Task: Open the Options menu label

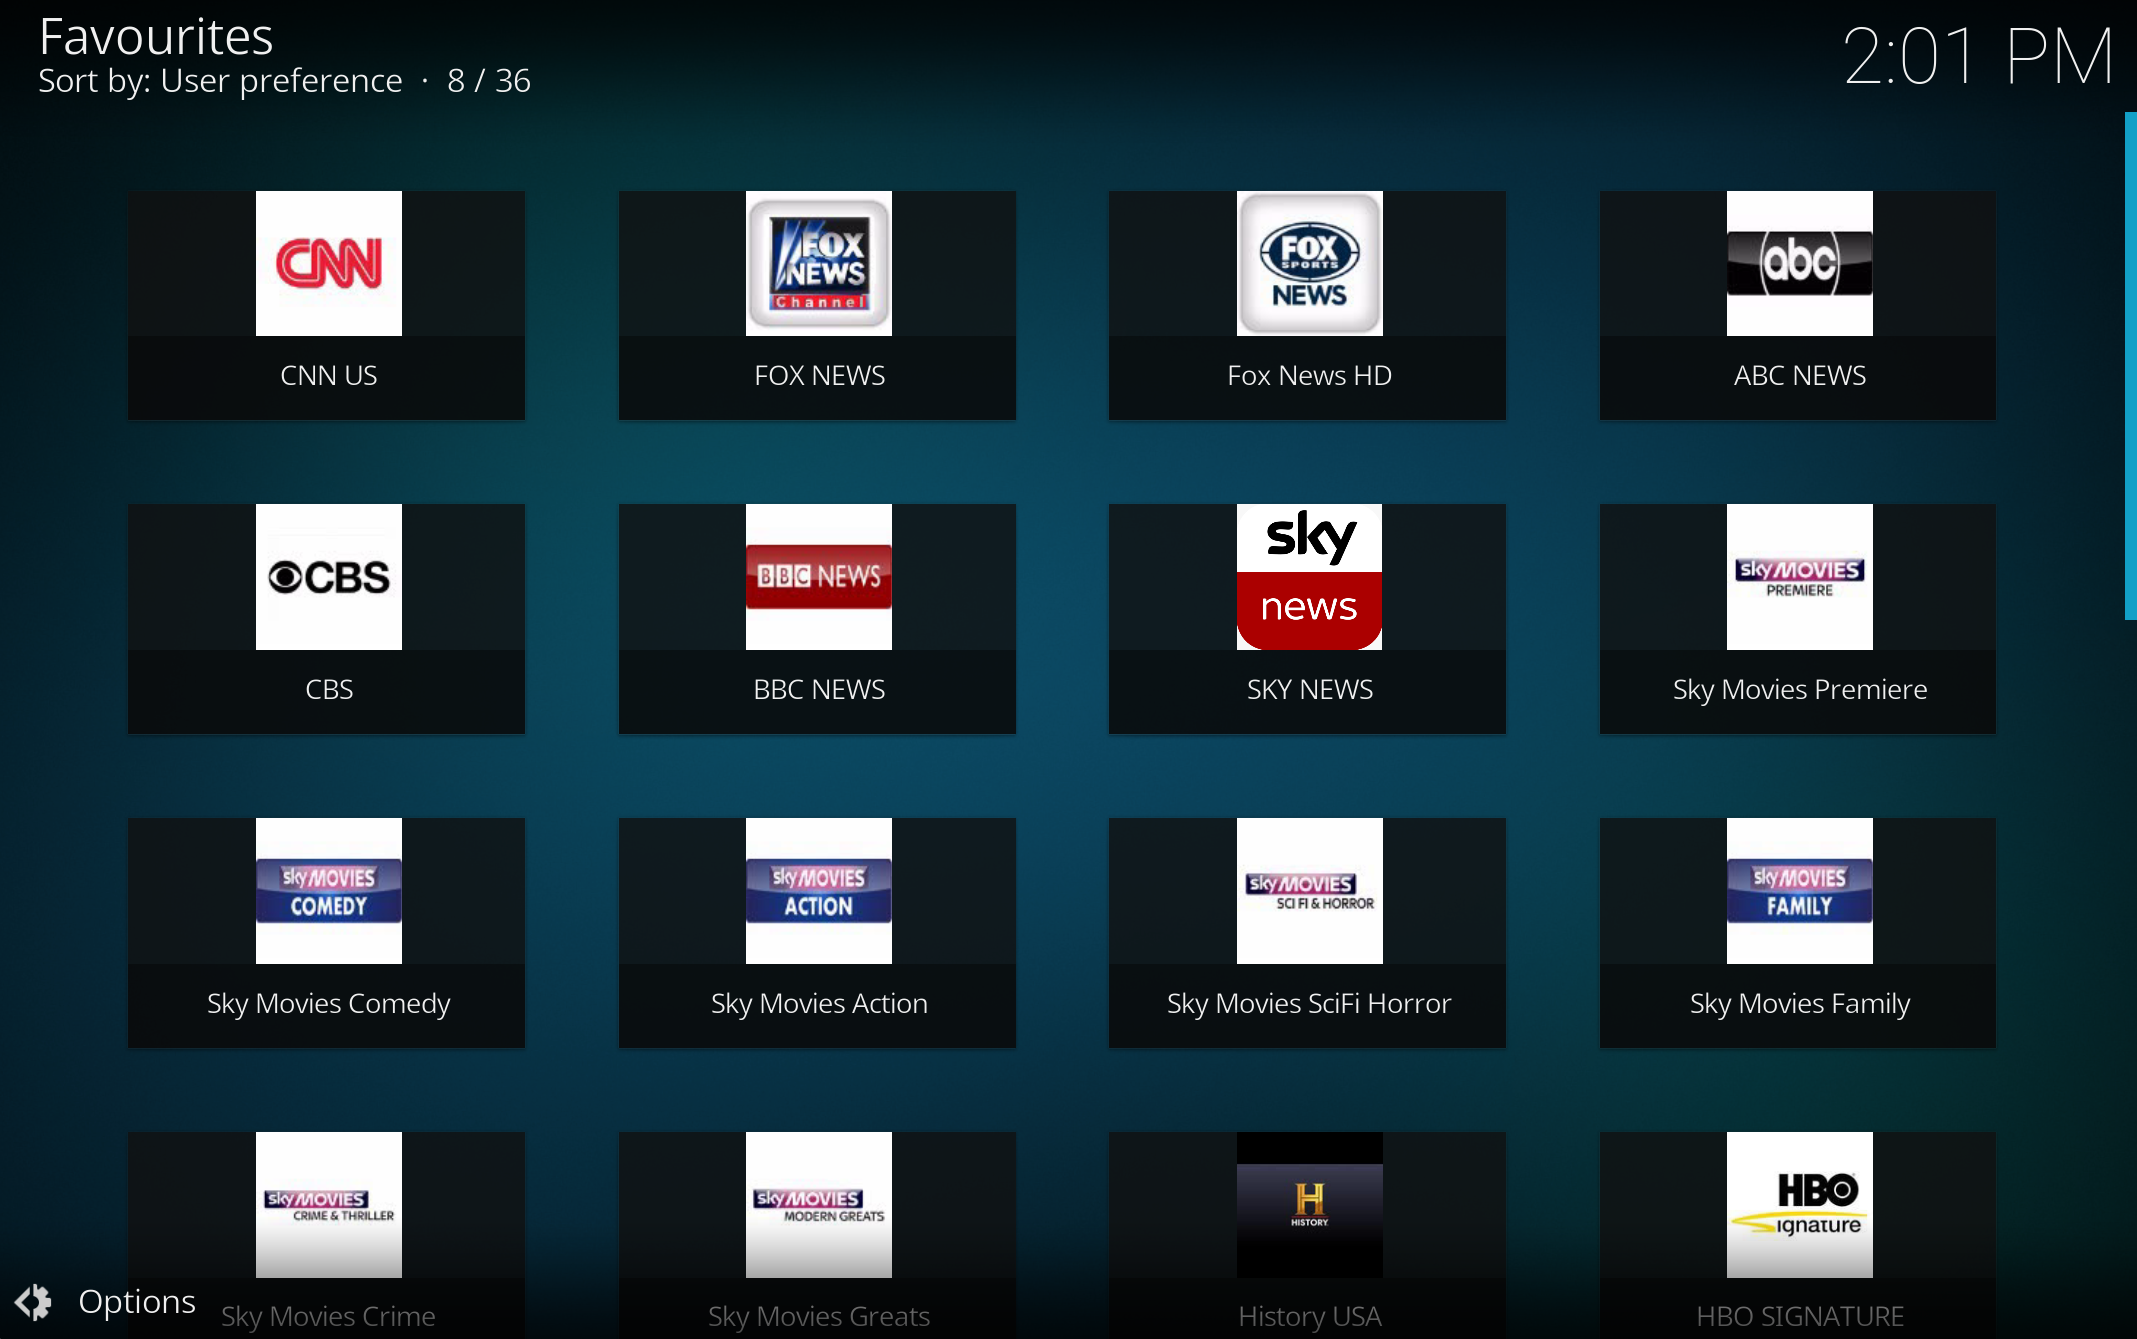Action: 137,1302
